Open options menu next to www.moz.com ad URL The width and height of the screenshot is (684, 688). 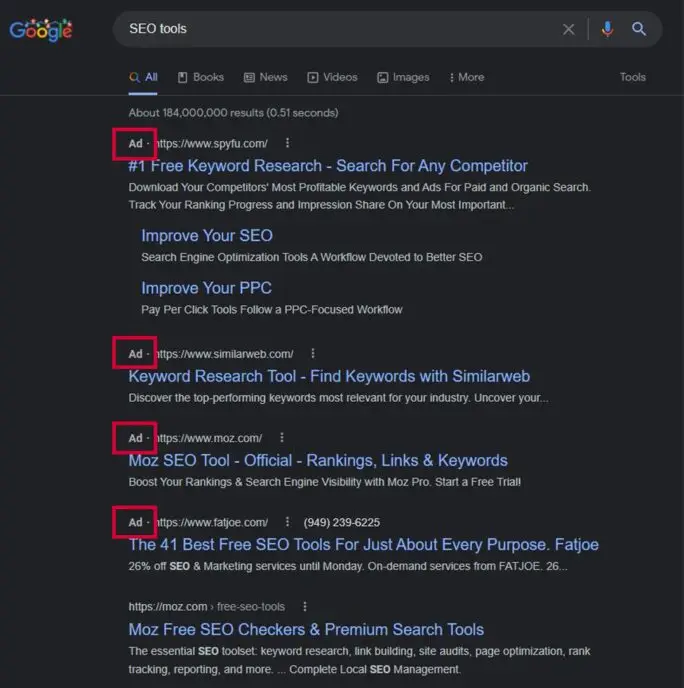click(282, 437)
